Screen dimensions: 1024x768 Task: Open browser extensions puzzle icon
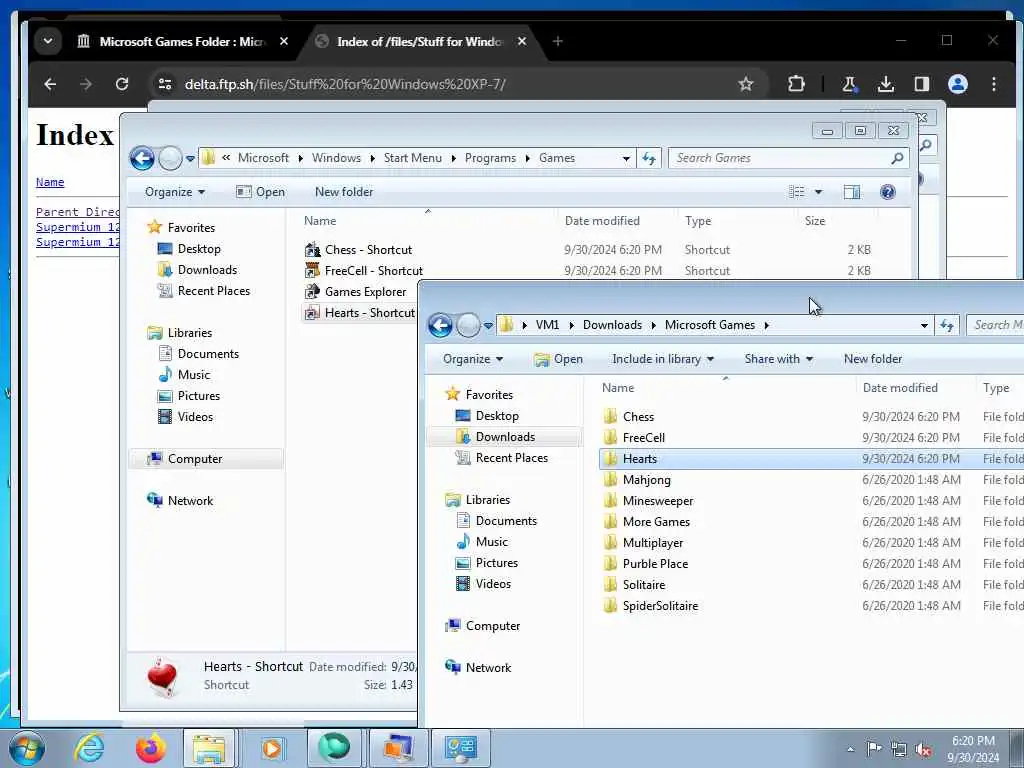795,84
